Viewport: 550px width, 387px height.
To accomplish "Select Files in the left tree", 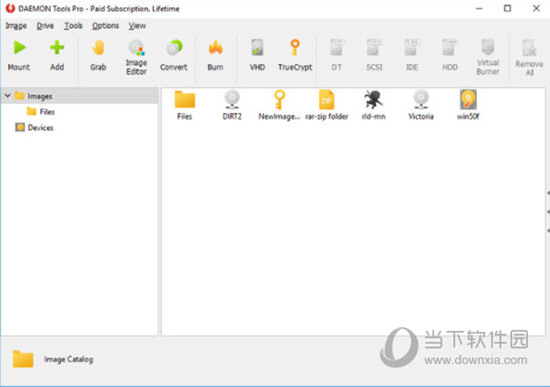I will (x=47, y=112).
